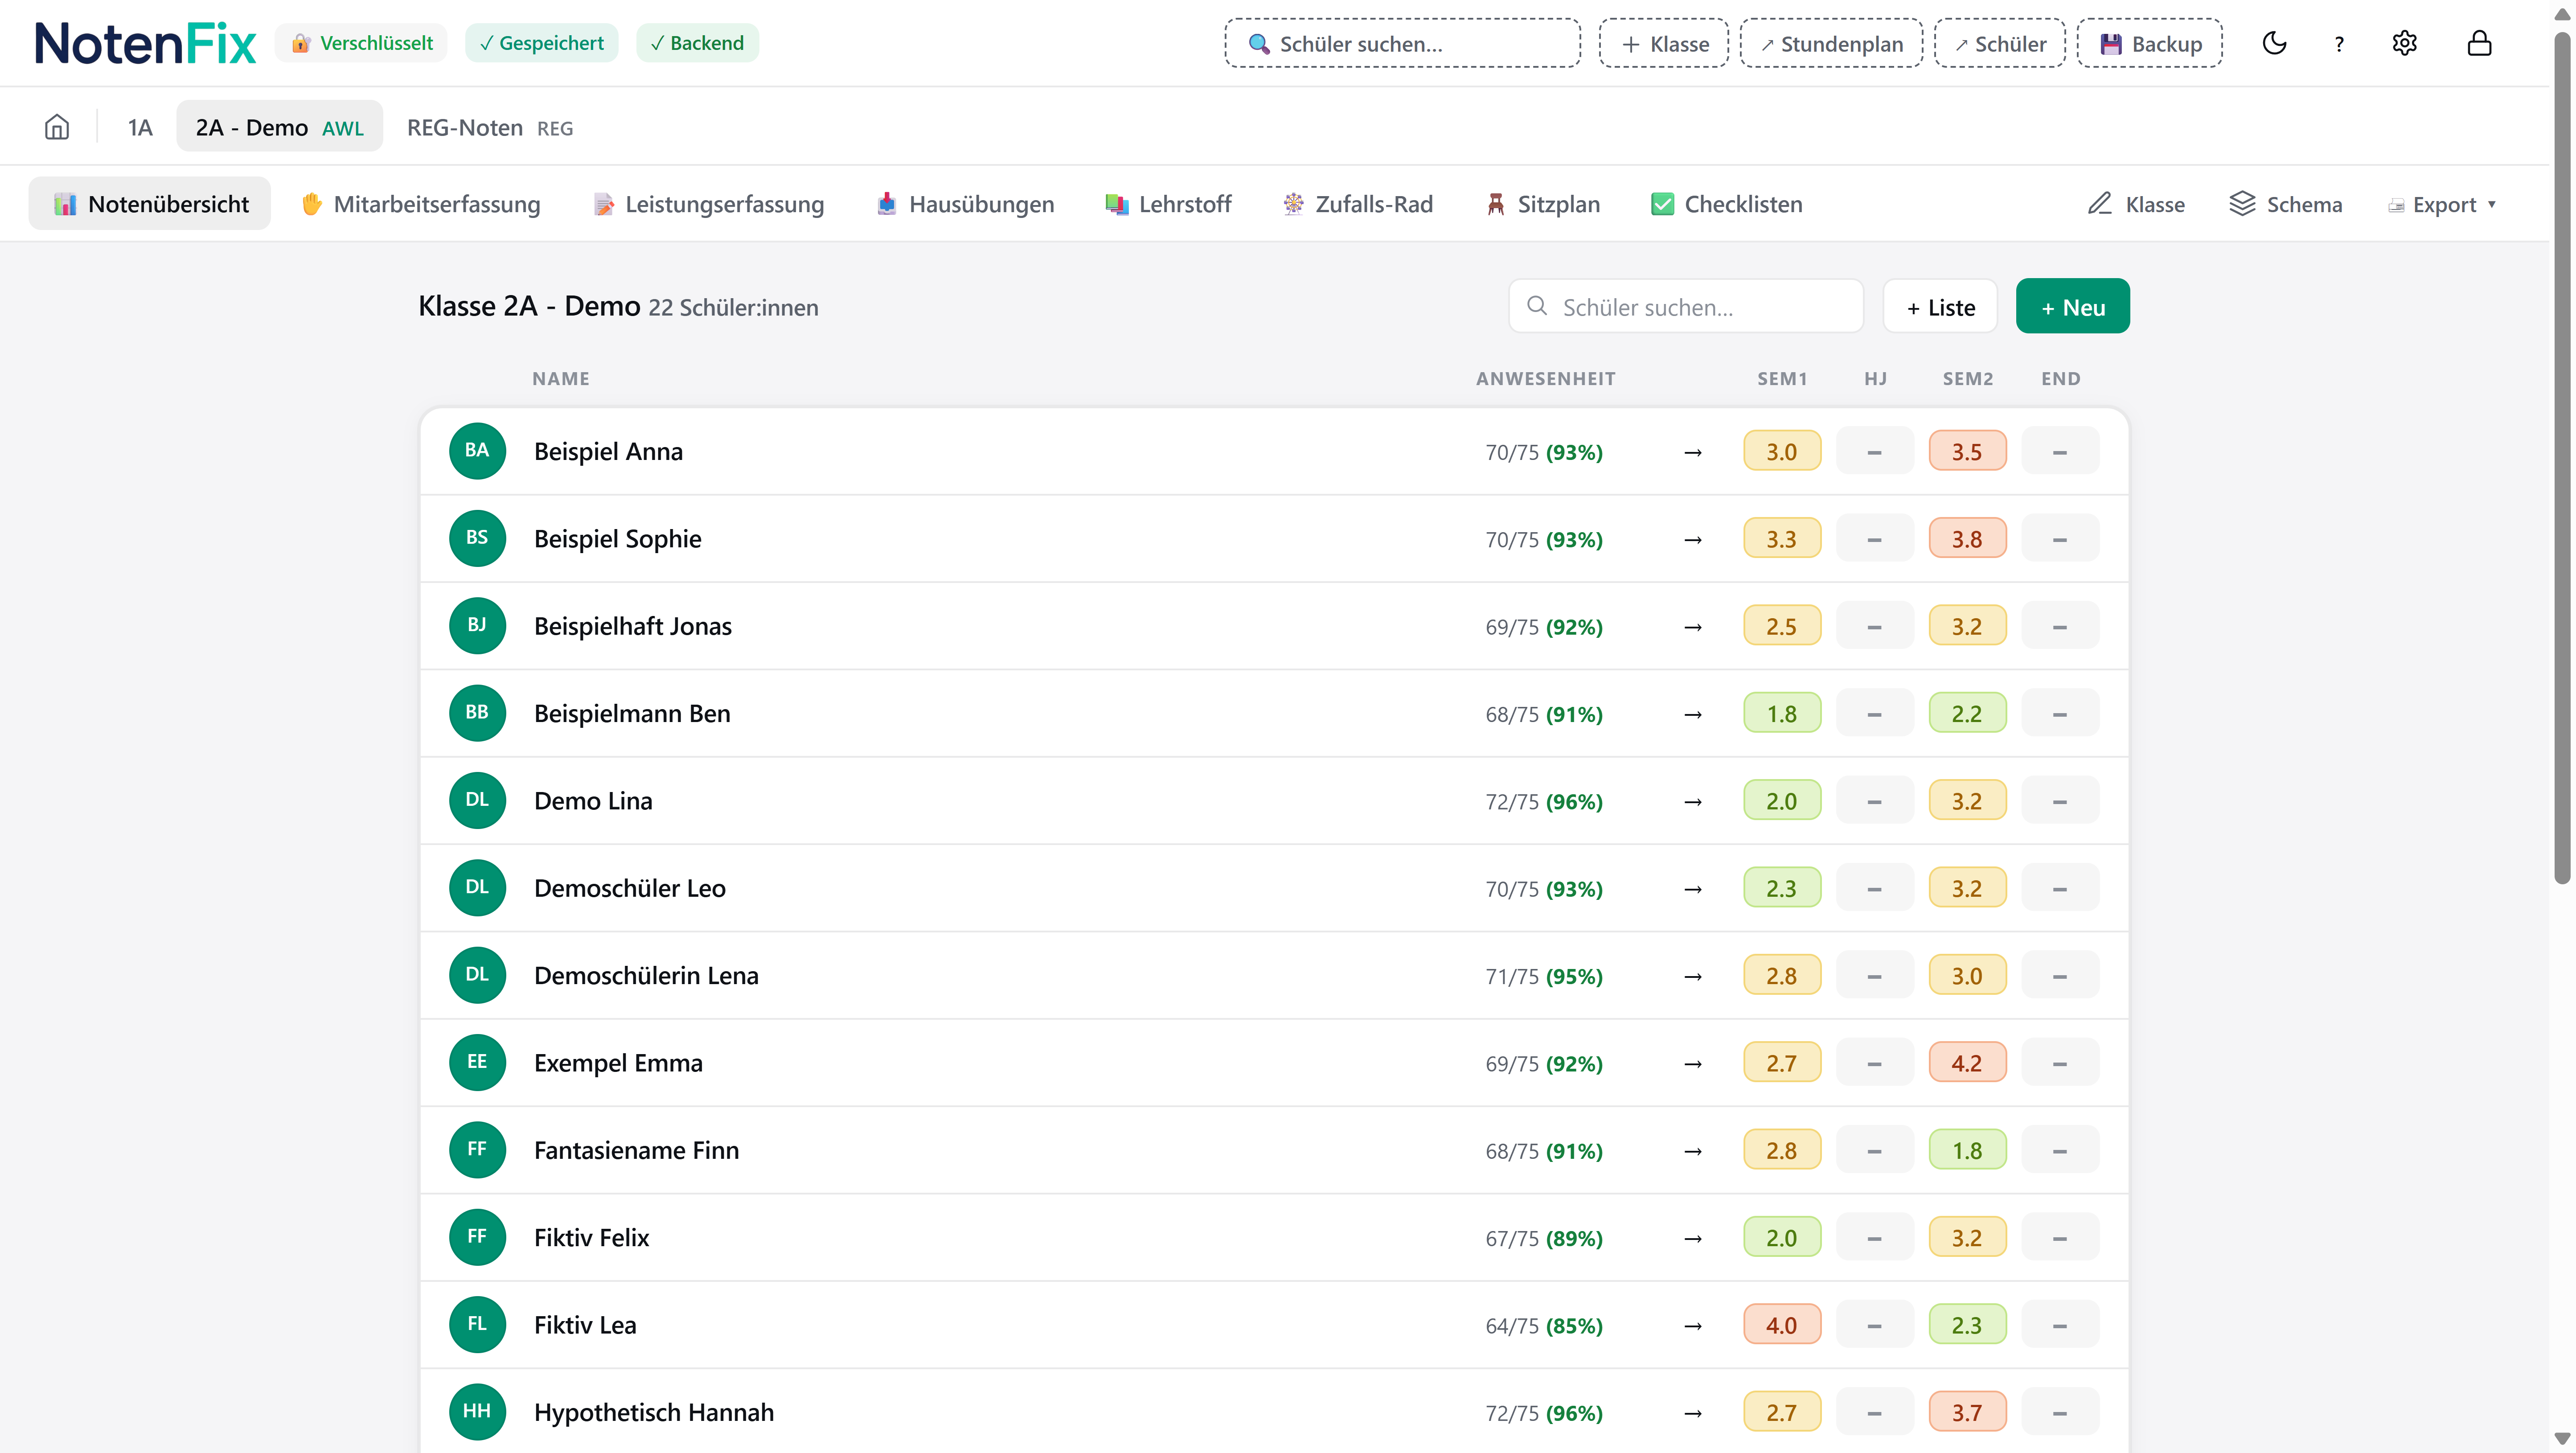The height and width of the screenshot is (1453, 2576).
Task: Select student name Fantasiename Finn
Action: [x=637, y=1150]
